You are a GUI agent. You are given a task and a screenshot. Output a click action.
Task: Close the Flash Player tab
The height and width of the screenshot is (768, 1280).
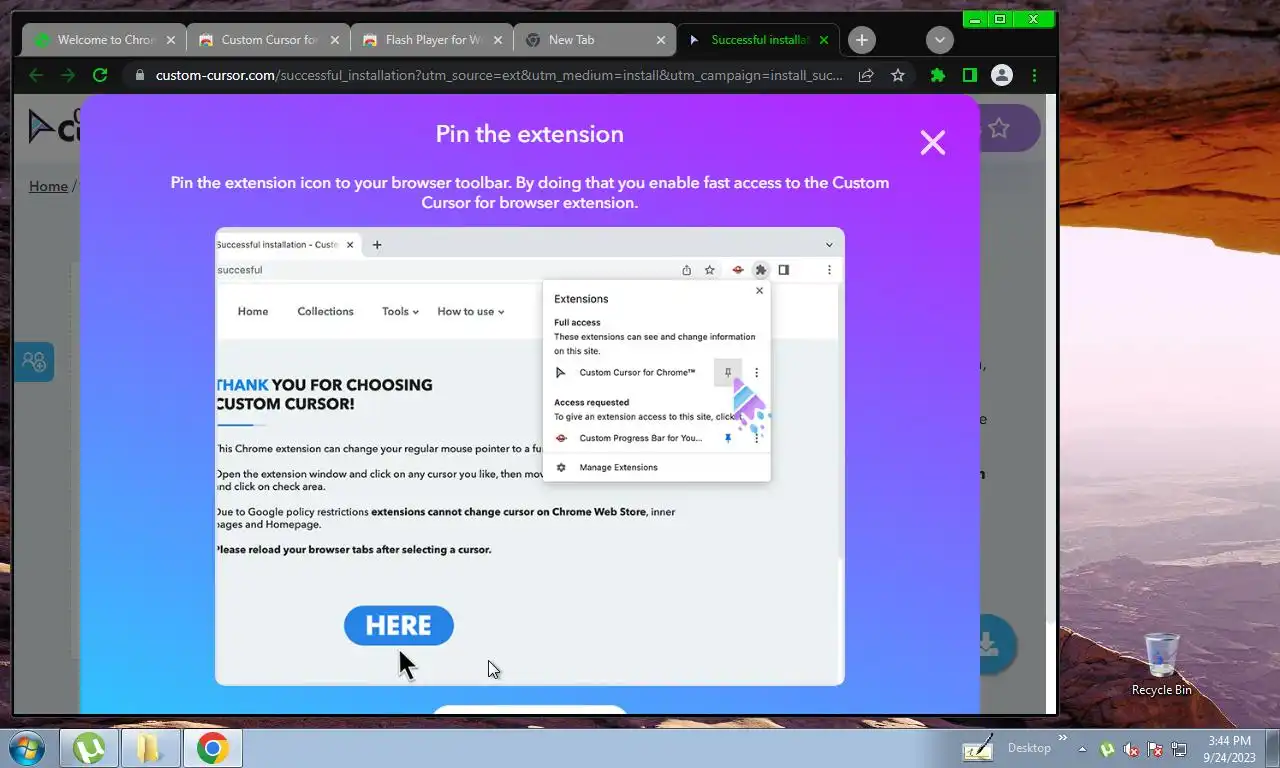(x=498, y=40)
